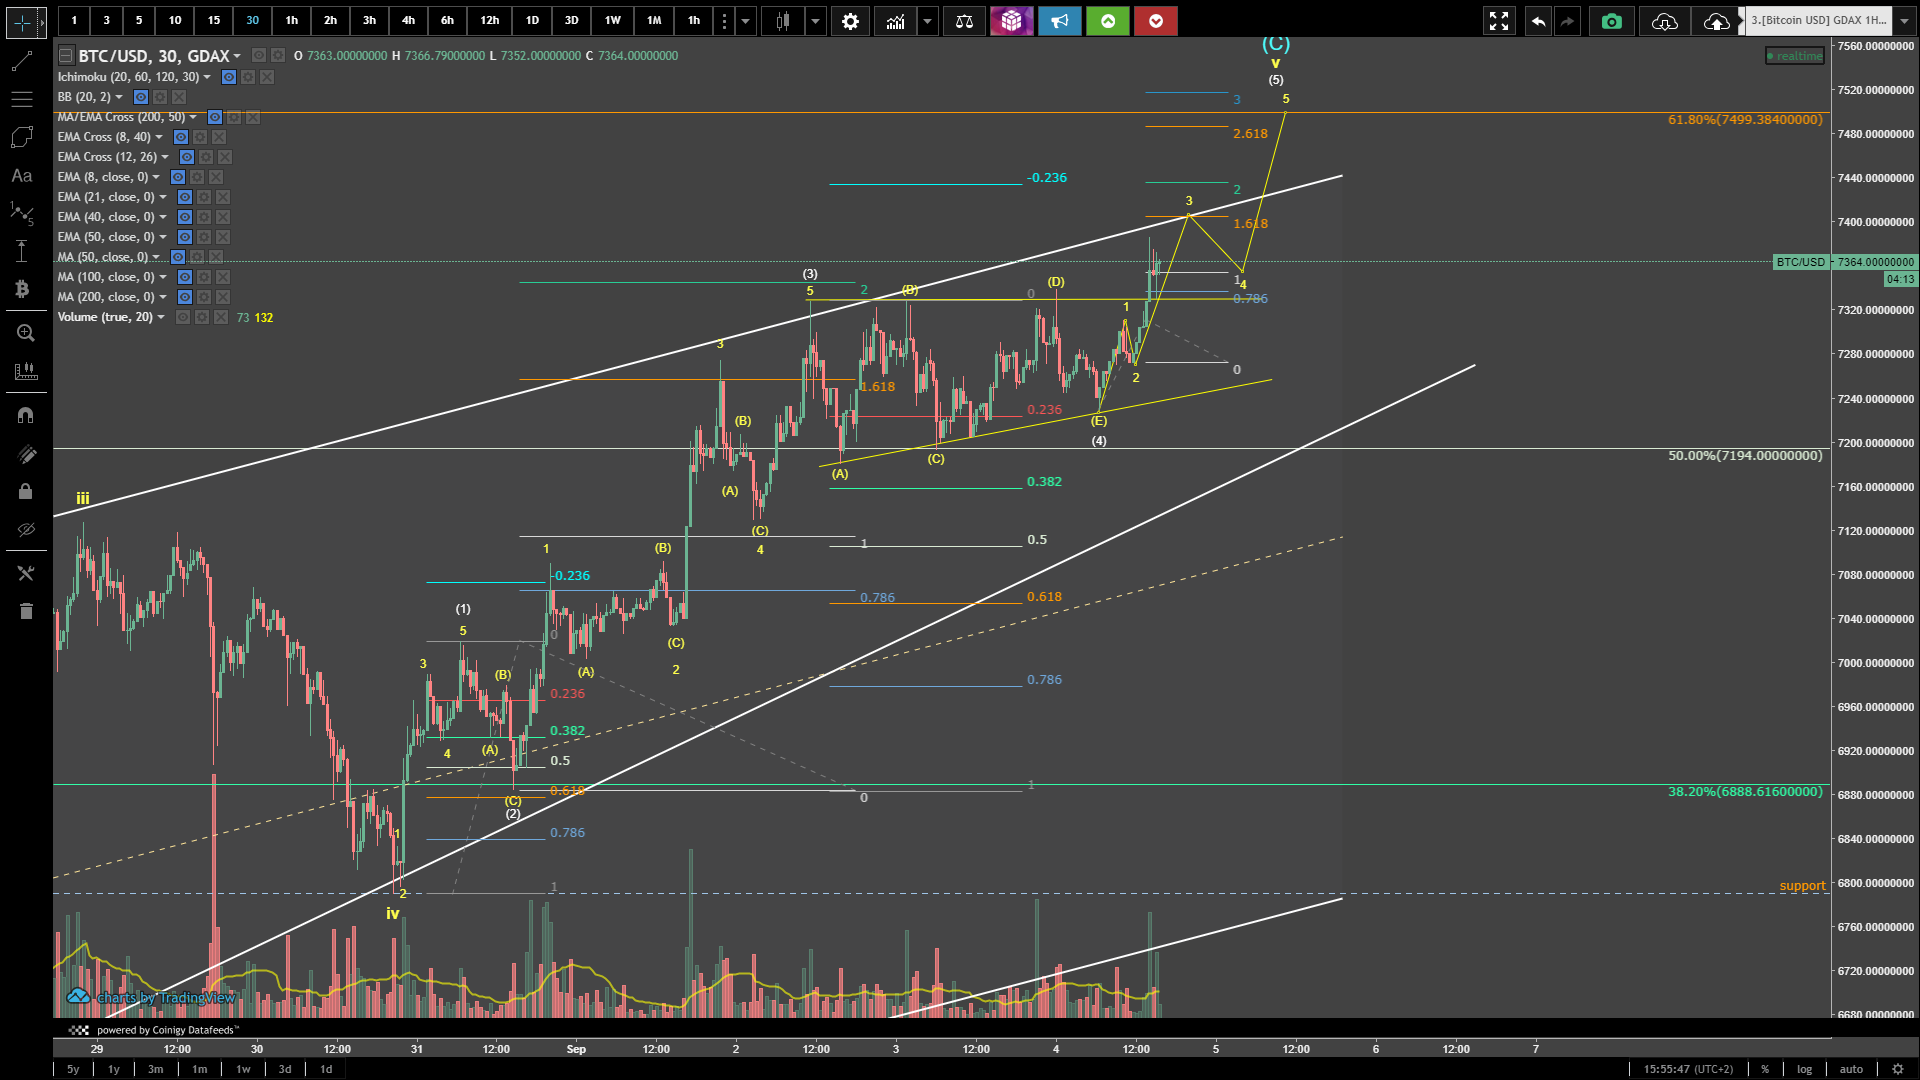Click the undo arrow icon
Image resolution: width=1920 pixels, height=1080 pixels.
[x=1538, y=21]
